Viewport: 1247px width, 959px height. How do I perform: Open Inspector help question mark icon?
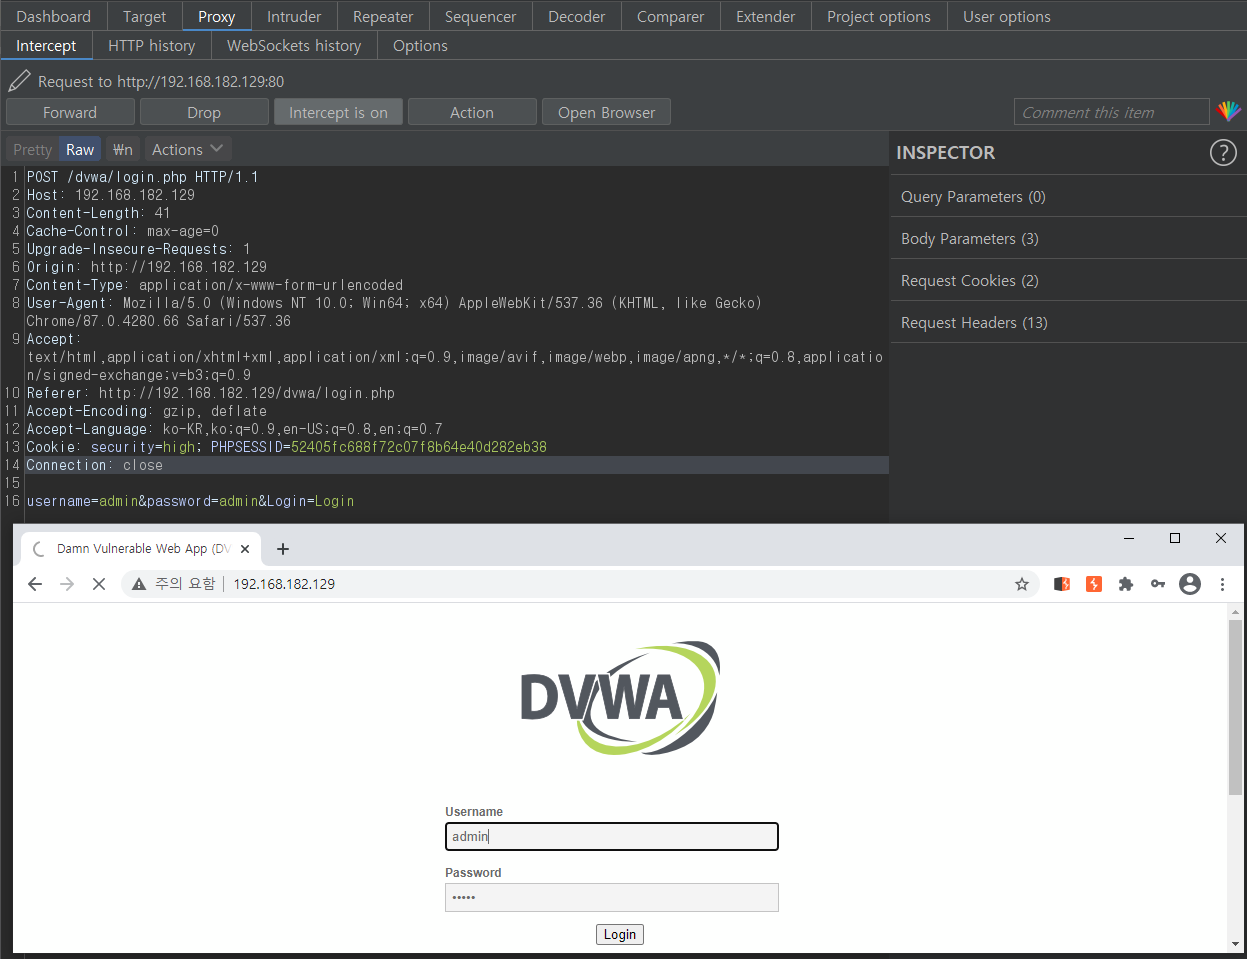click(x=1223, y=152)
